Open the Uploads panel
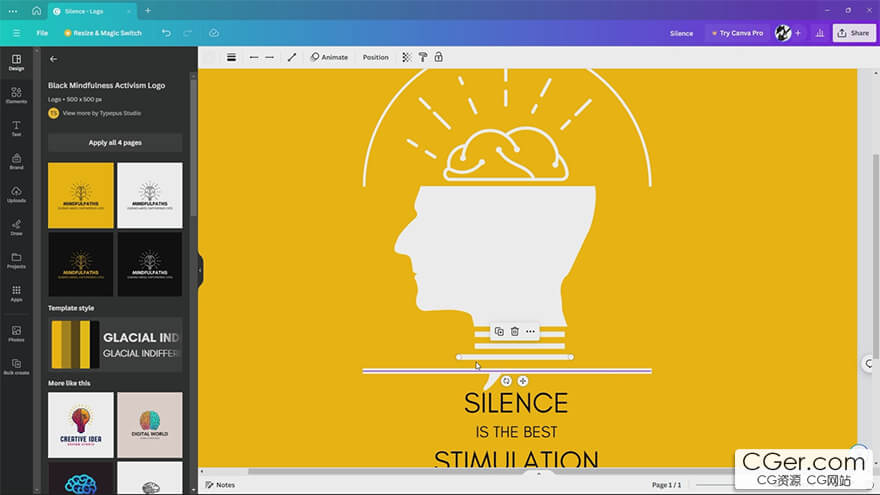The width and height of the screenshot is (880, 495). 16,195
